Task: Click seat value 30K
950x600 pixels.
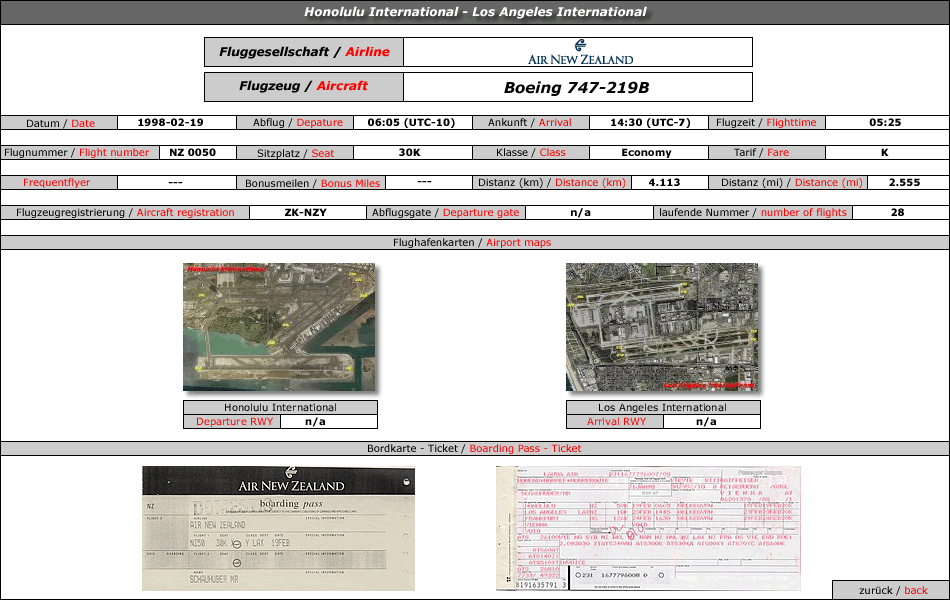Action: [410, 153]
